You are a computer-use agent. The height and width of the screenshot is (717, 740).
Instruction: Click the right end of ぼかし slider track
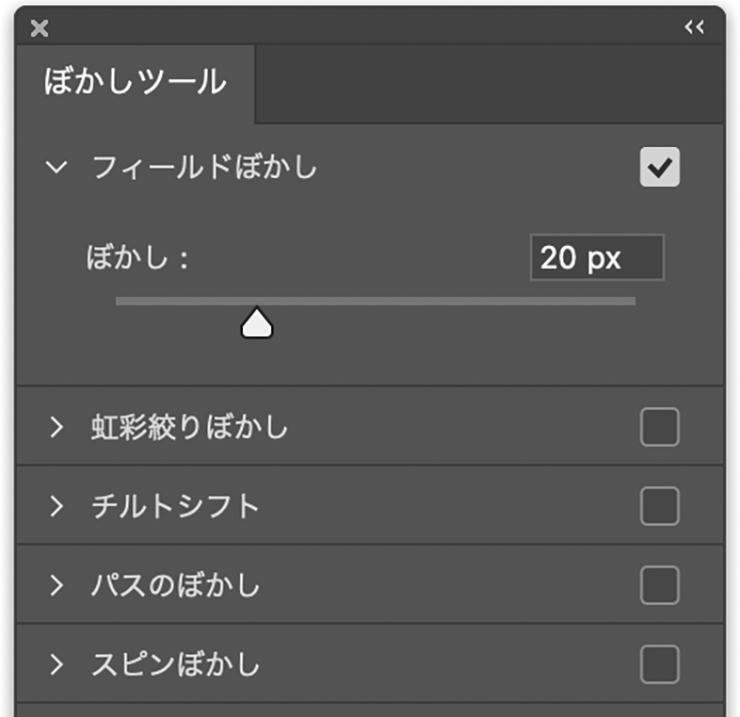[x=630, y=300]
